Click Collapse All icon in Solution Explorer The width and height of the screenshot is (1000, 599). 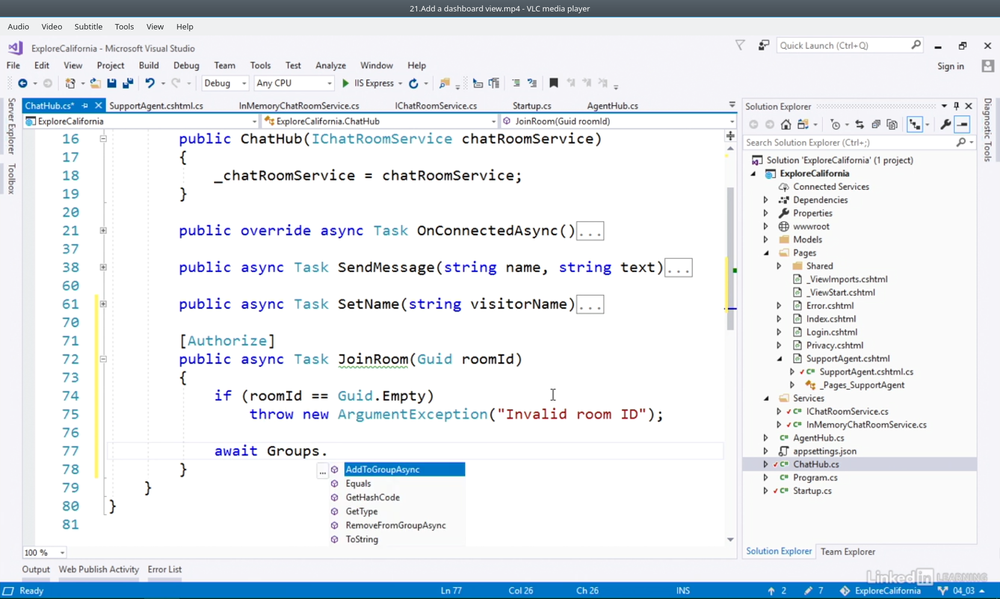(876, 124)
